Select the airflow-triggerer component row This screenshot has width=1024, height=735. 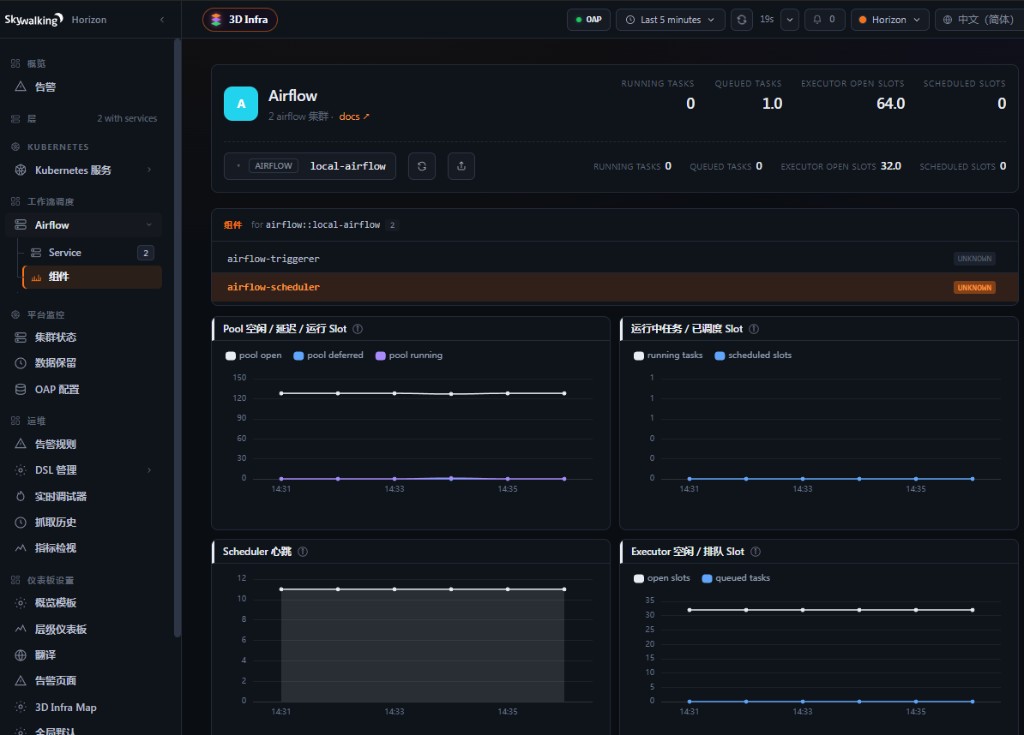click(615, 259)
